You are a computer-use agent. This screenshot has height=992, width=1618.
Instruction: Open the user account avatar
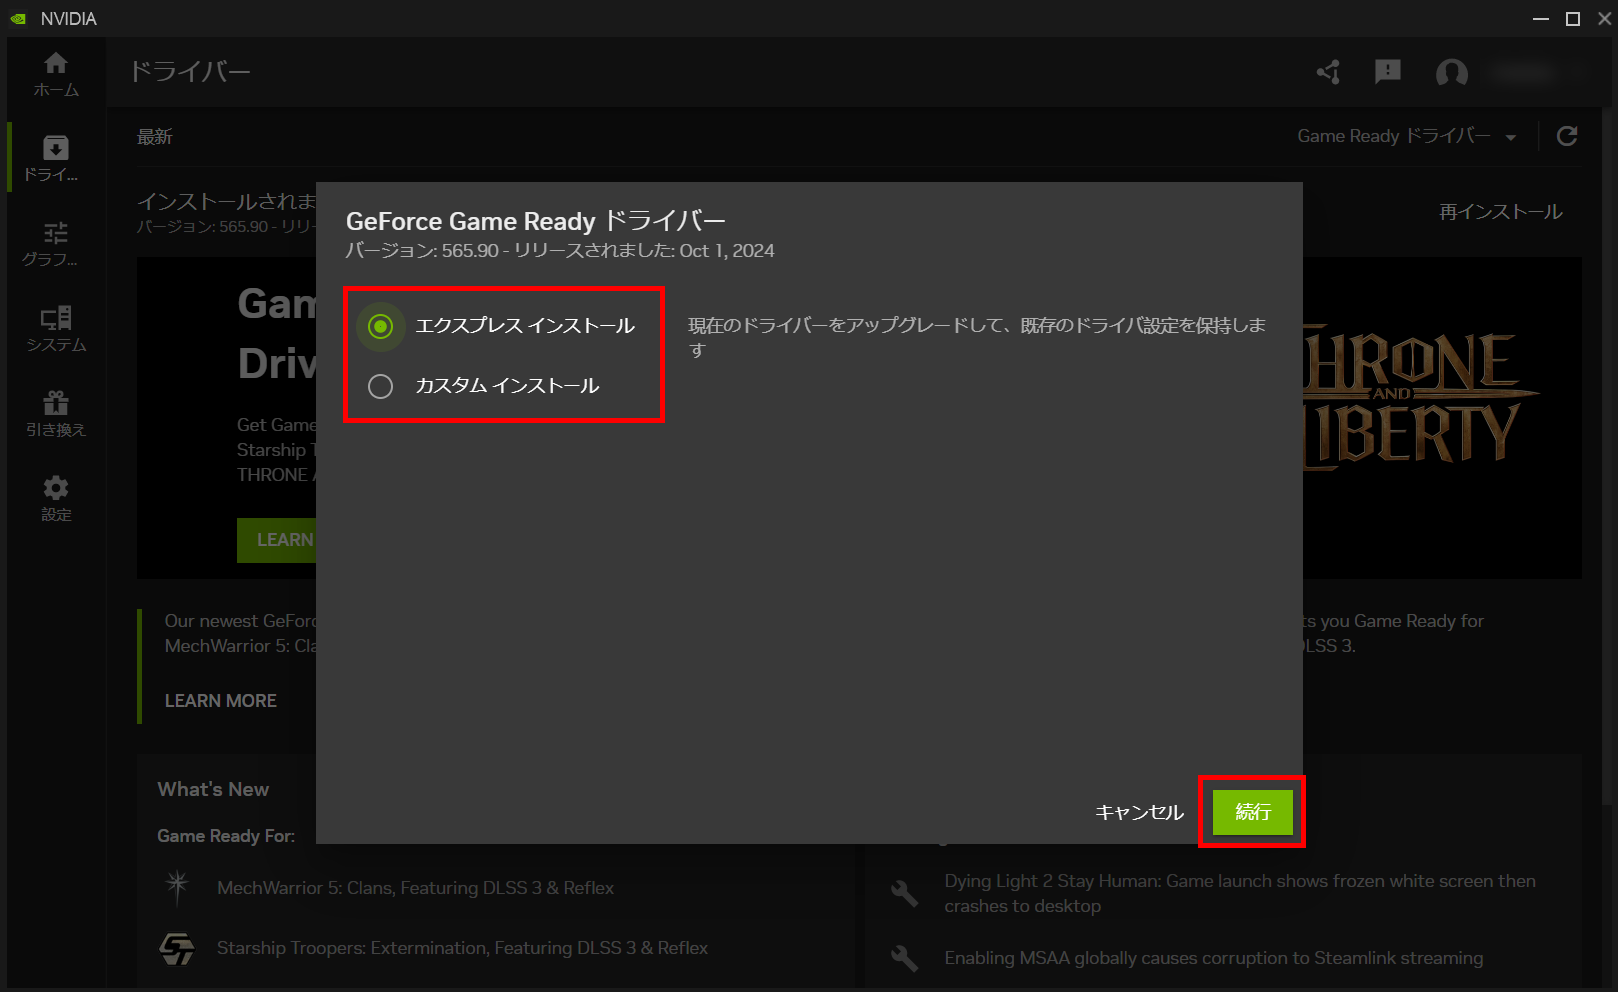point(1452,72)
